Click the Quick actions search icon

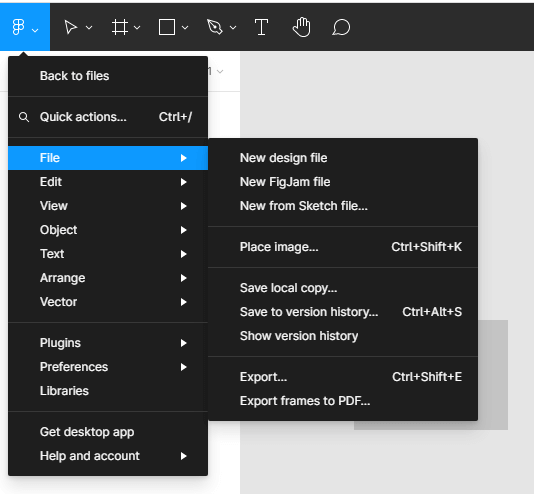pyautogui.click(x=23, y=117)
